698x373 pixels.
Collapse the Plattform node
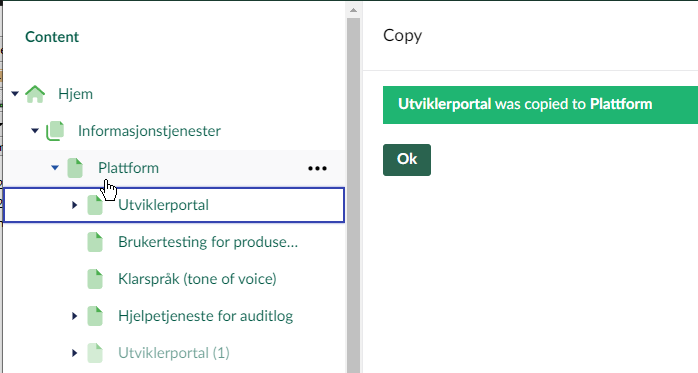[x=55, y=168]
